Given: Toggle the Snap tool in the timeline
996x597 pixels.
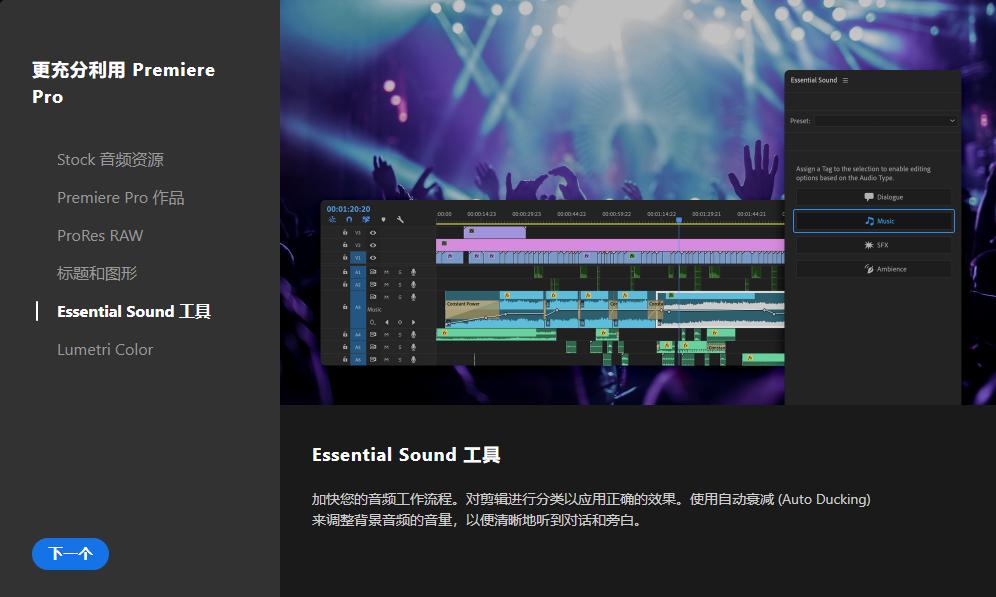Looking at the screenshot, I should (349, 219).
